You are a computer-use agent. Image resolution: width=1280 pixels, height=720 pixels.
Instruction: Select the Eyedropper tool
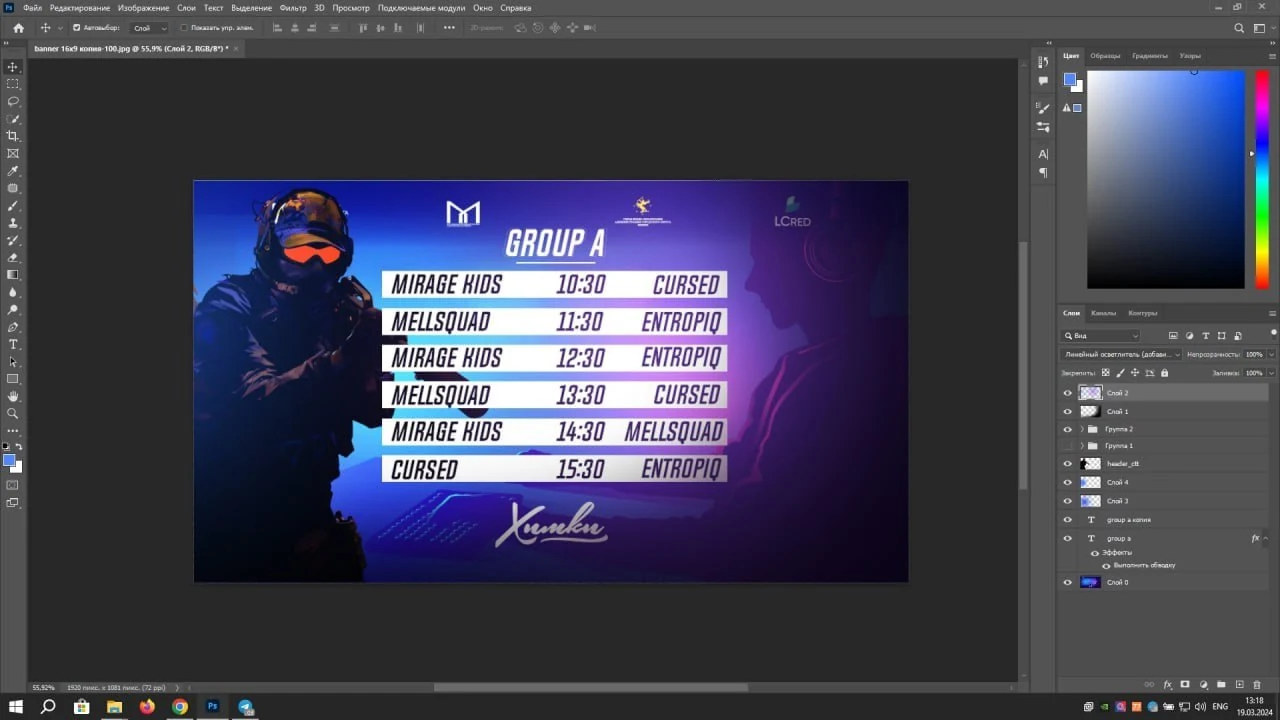tap(13, 171)
